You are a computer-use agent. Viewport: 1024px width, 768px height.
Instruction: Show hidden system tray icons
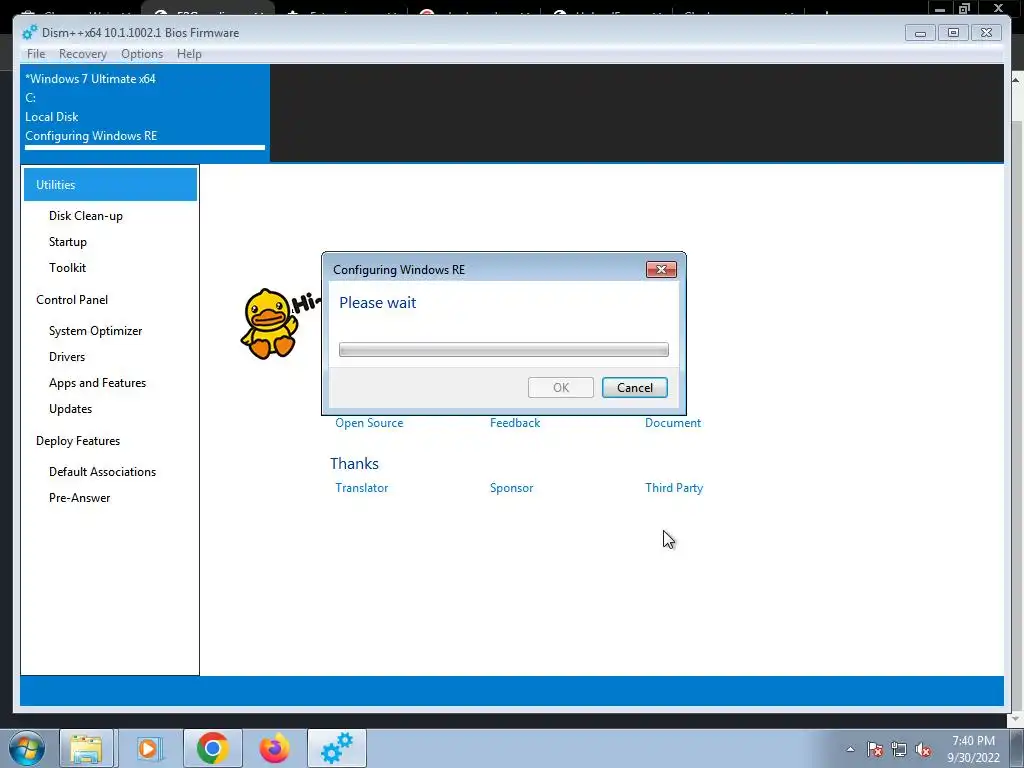[x=850, y=749]
